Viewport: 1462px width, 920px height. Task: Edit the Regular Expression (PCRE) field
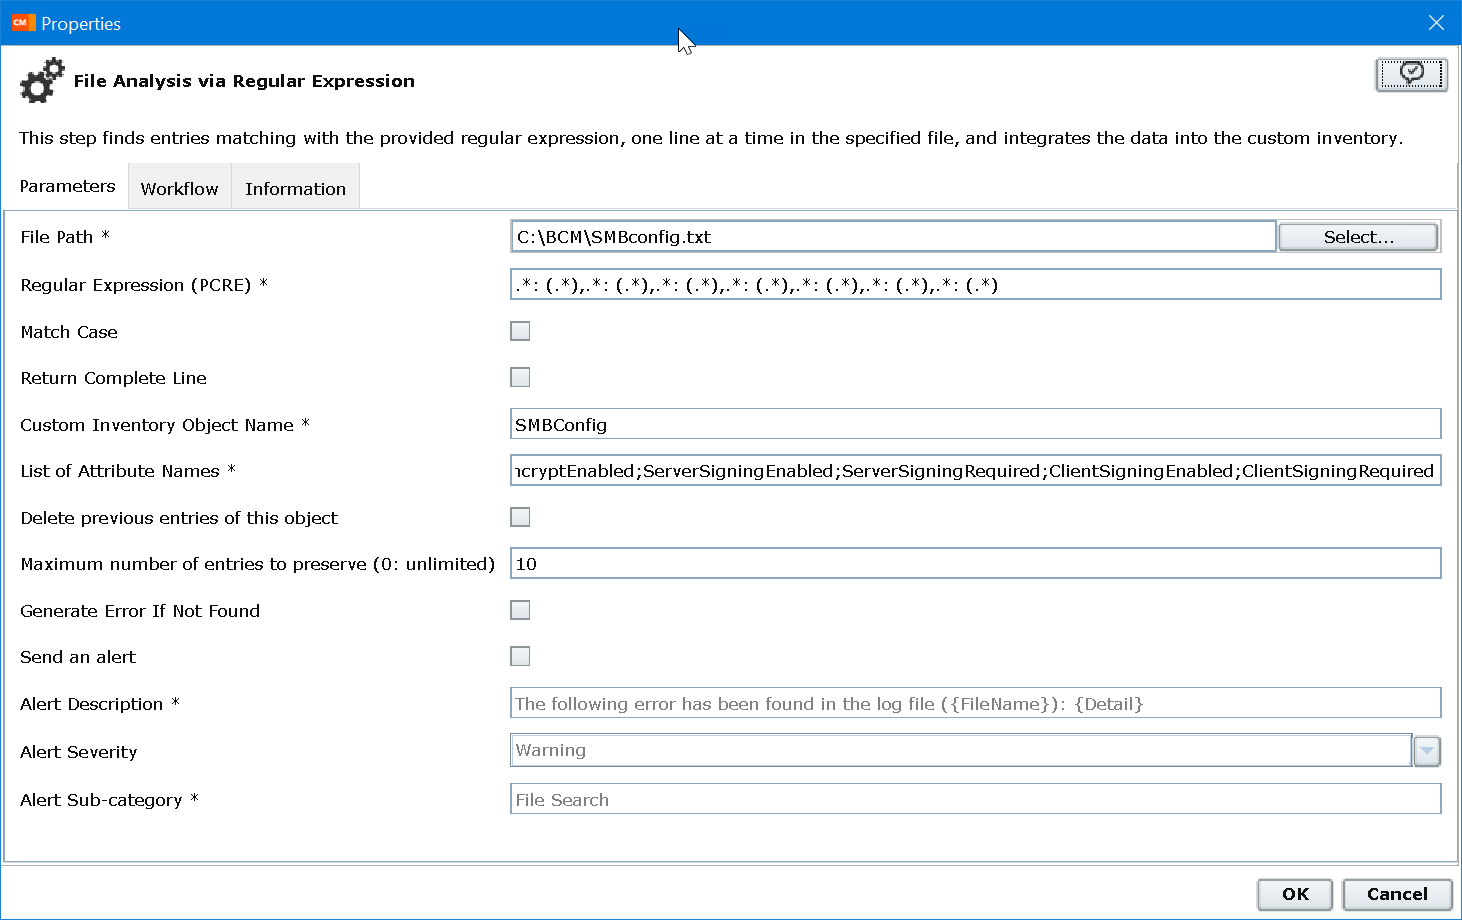point(975,285)
